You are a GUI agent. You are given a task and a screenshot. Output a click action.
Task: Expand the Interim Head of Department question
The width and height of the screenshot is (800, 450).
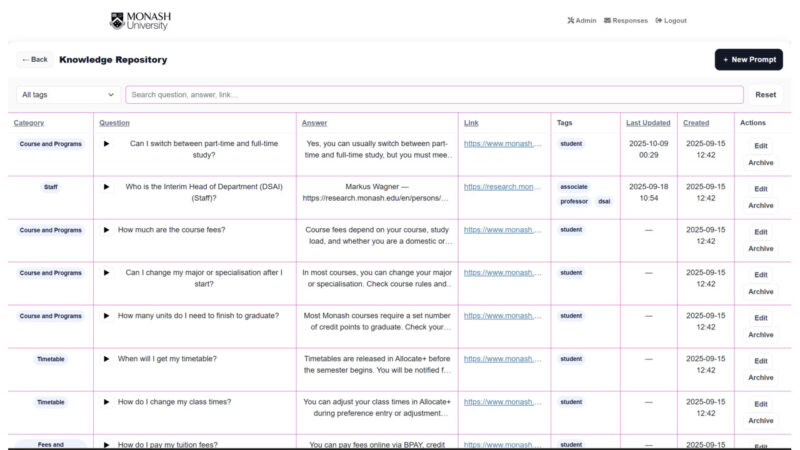(107, 187)
